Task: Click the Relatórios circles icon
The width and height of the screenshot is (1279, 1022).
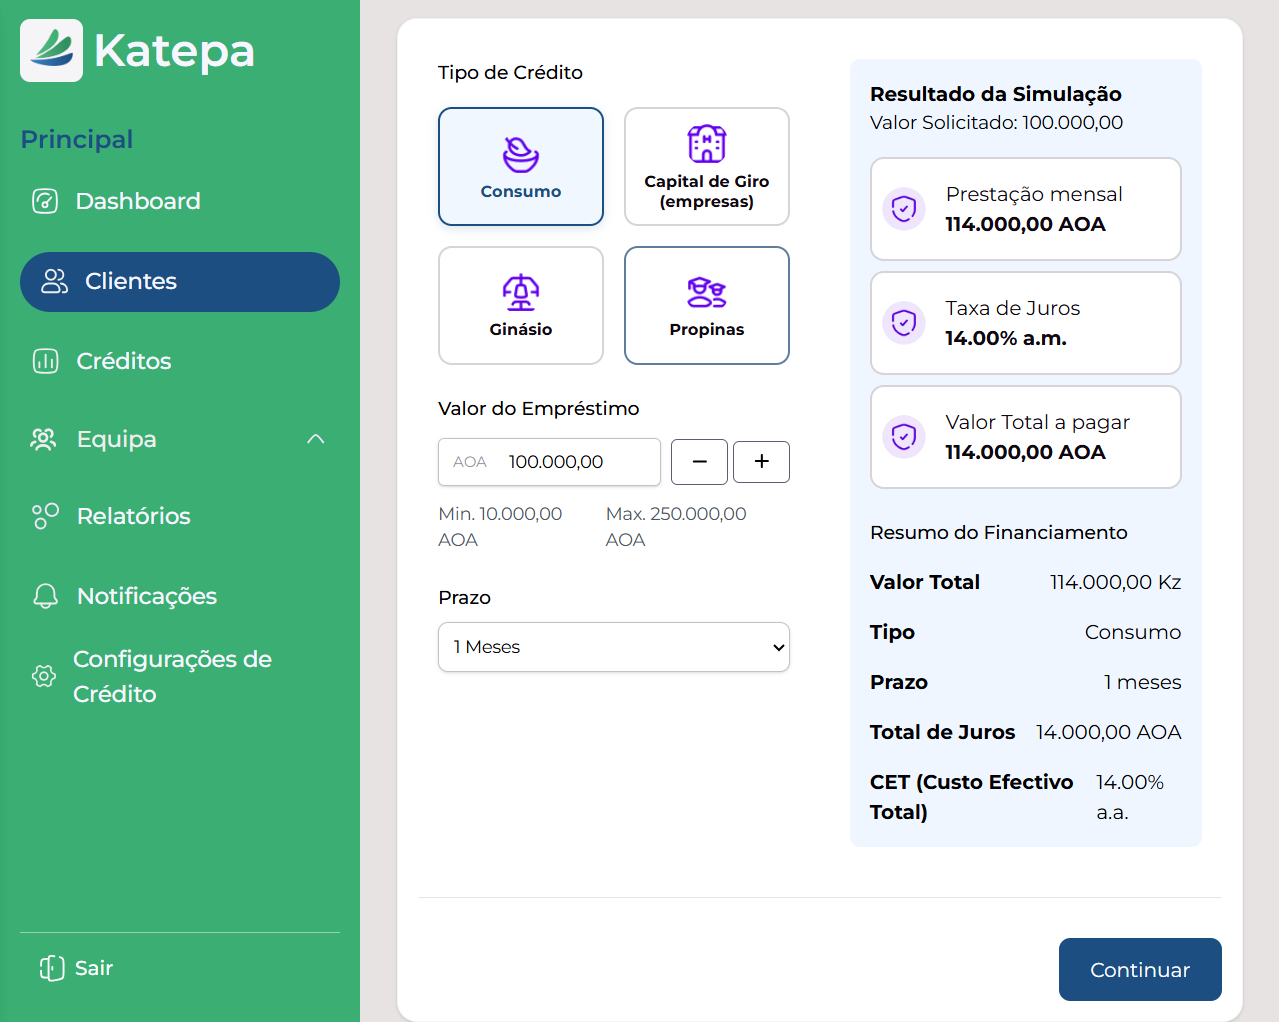Action: (46, 516)
